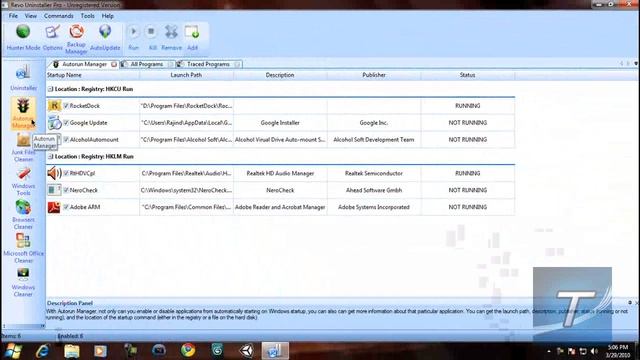Sort by Launch Path column header

[x=186, y=75]
